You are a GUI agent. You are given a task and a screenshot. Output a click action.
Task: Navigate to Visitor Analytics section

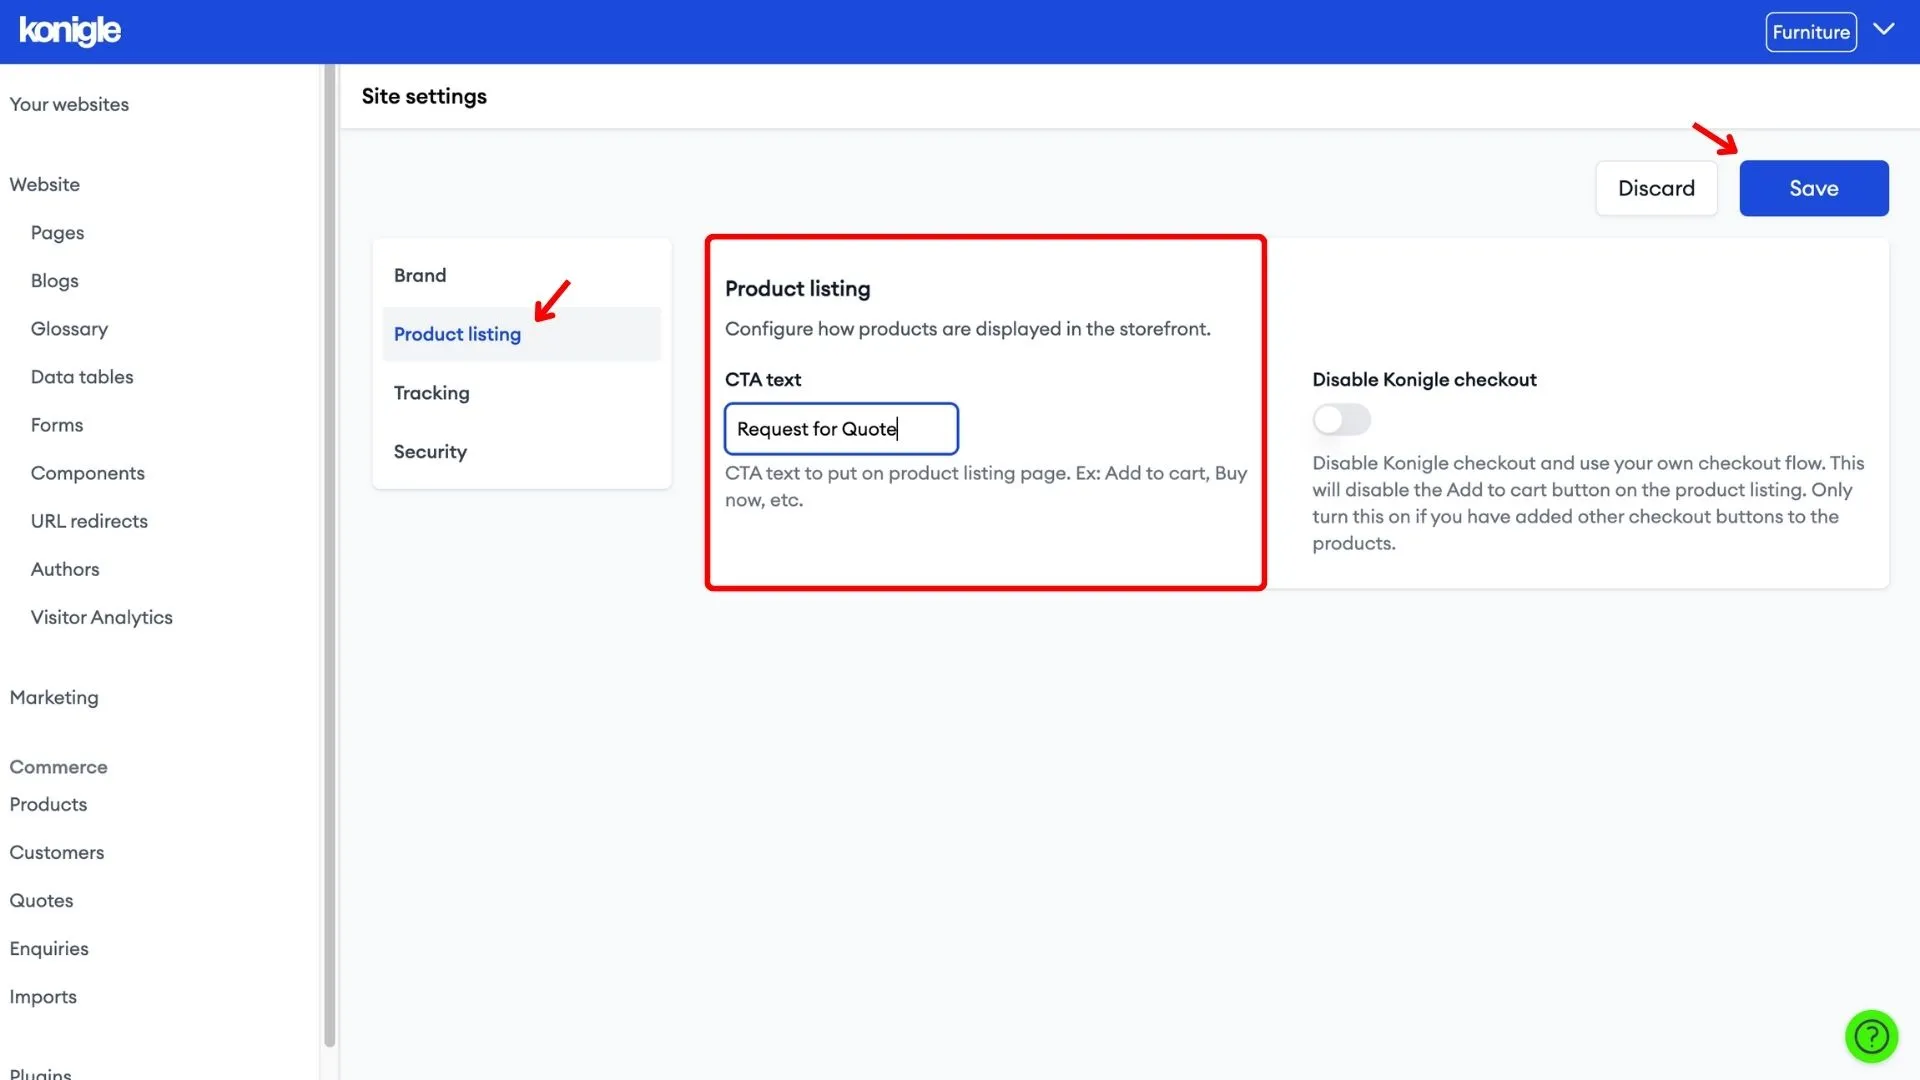[x=102, y=618]
